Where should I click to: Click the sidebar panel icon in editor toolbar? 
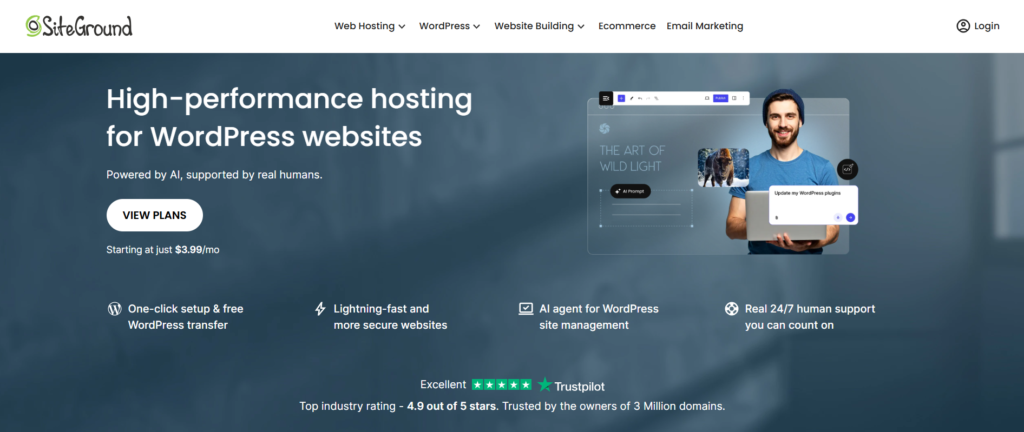point(734,98)
